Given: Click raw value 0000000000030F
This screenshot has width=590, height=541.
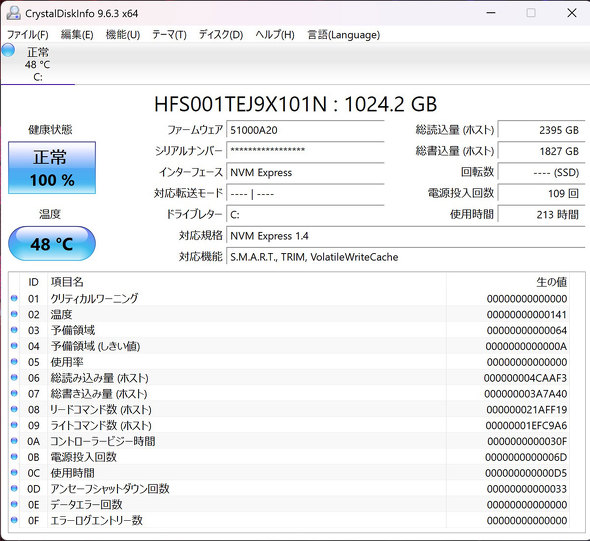Looking at the screenshot, I should pyautogui.click(x=527, y=441).
